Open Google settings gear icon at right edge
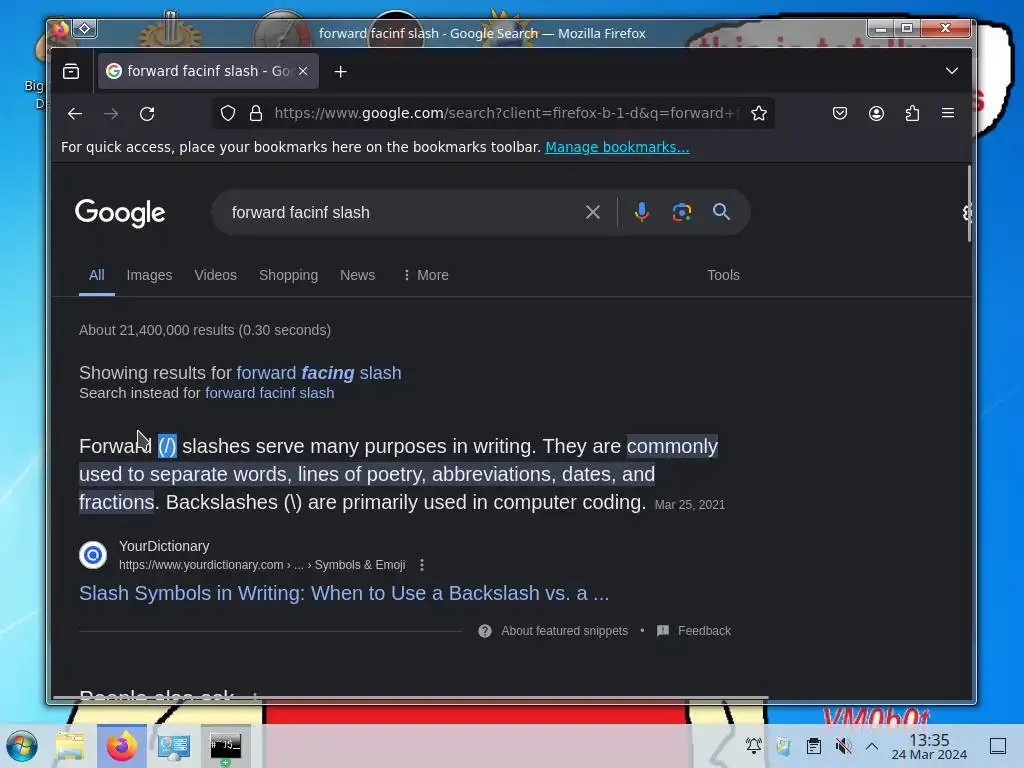Viewport: 1024px width, 768px height. (967, 213)
